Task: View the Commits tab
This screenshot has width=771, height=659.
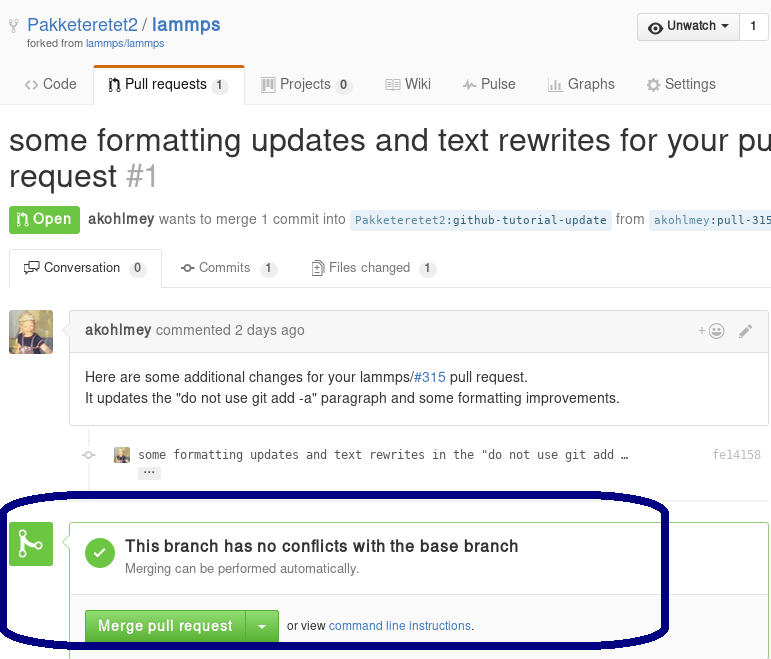Action: (225, 268)
